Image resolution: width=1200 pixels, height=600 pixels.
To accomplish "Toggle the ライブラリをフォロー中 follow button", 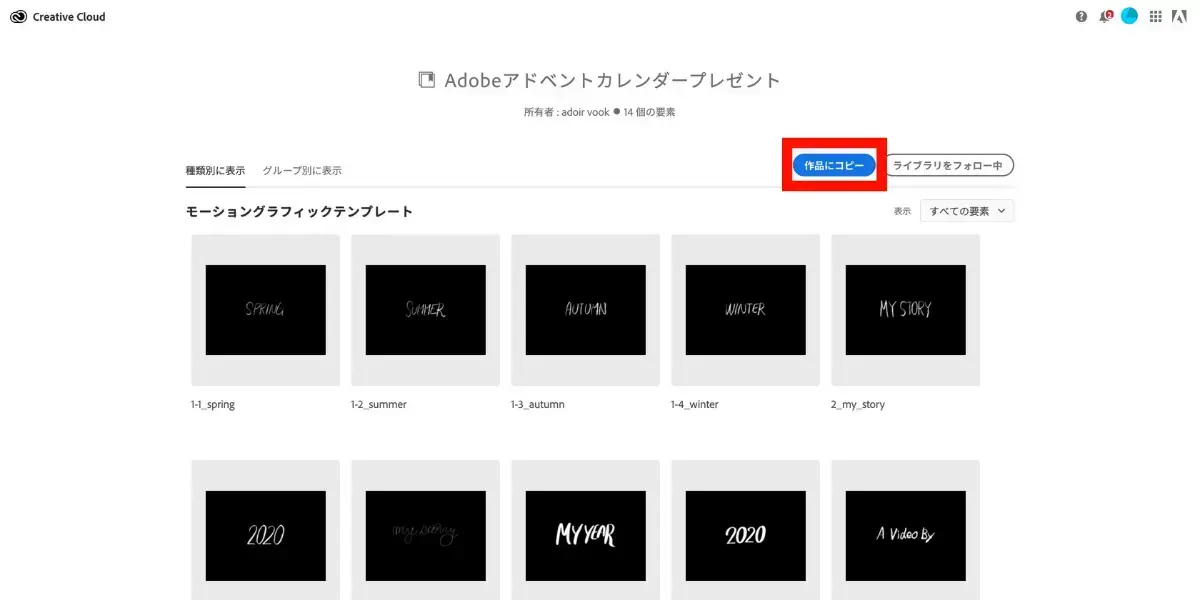I will click(950, 165).
